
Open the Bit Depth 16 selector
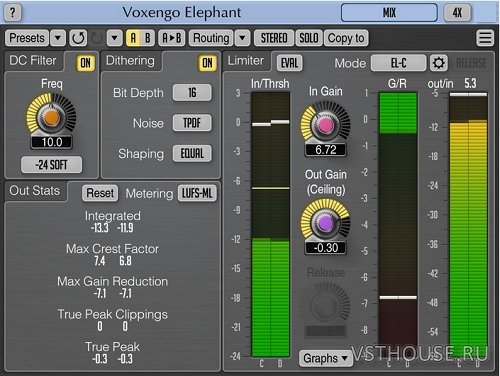192,93
